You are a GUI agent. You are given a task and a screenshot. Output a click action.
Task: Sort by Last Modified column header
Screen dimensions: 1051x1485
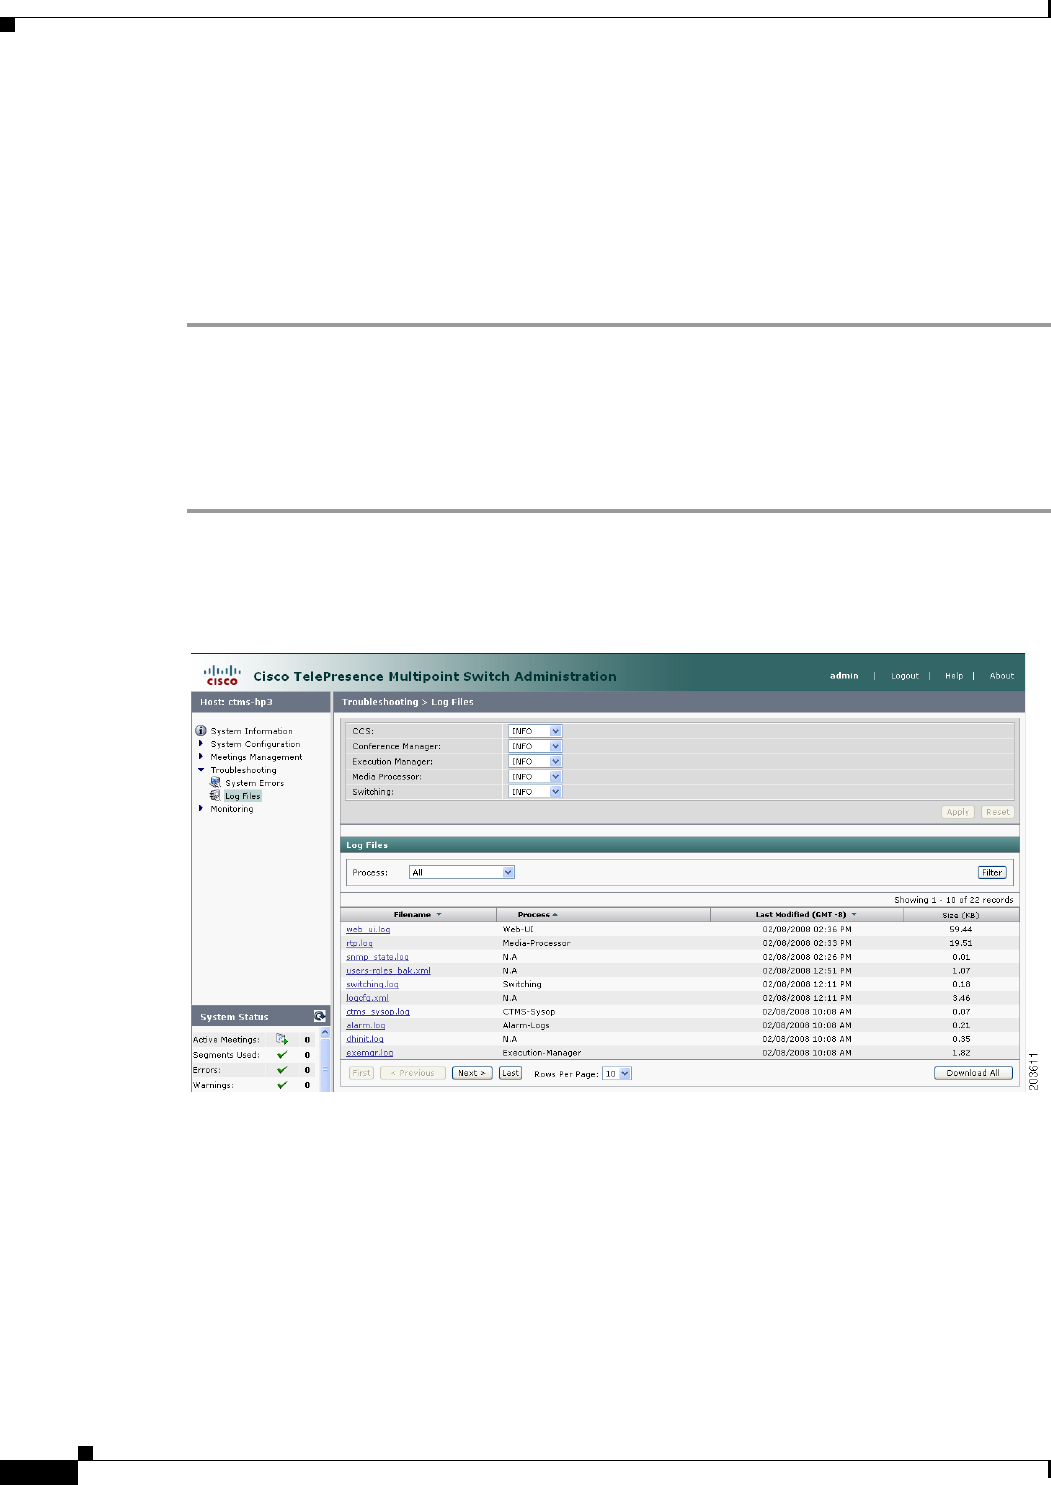pos(807,914)
